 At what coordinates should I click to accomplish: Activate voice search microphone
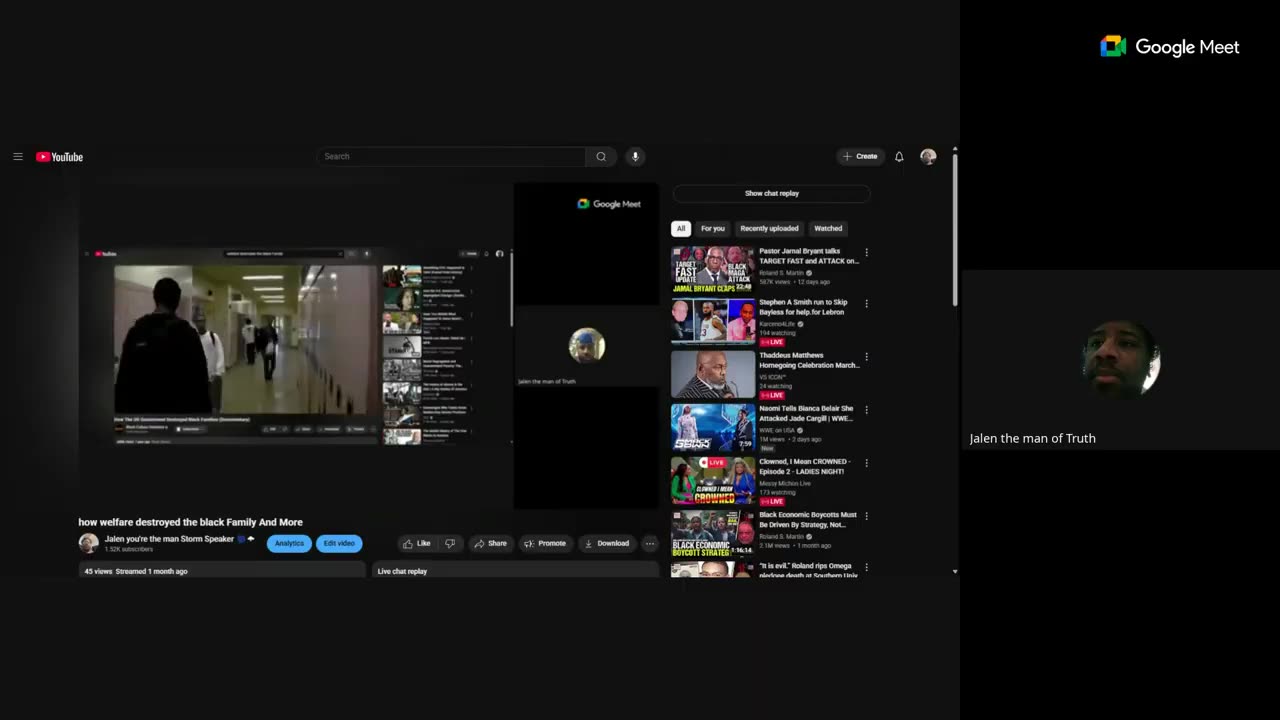click(634, 157)
